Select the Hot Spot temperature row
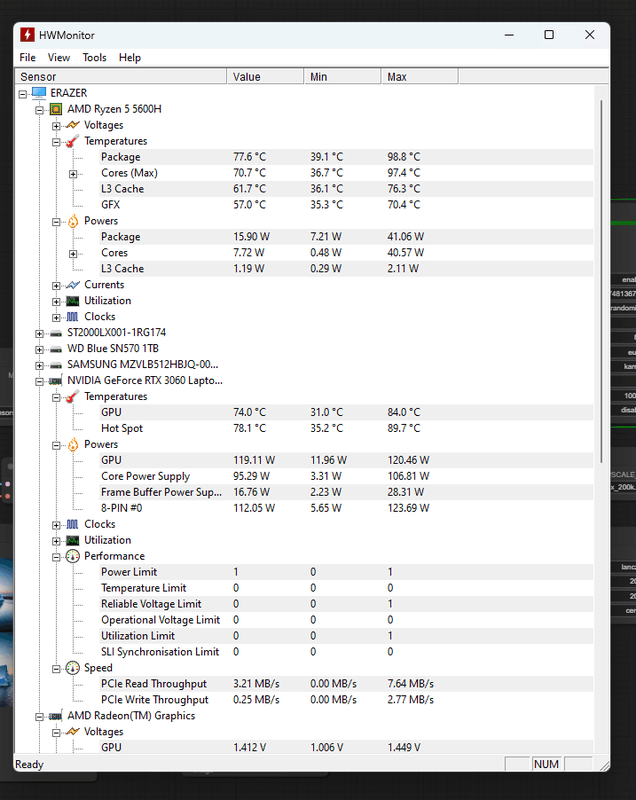Screen dimensions: 636x800 [346, 428]
